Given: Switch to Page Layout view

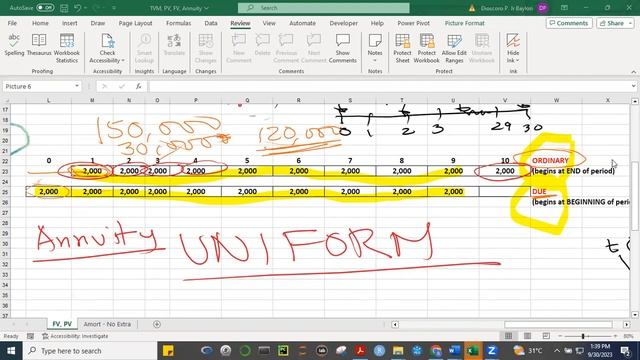Looking at the screenshot, I should click(527, 336).
